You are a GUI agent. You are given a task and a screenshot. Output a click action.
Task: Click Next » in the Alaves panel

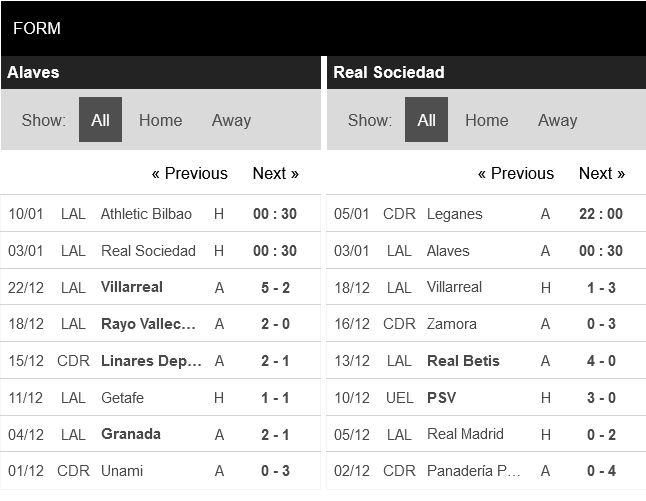(x=275, y=173)
